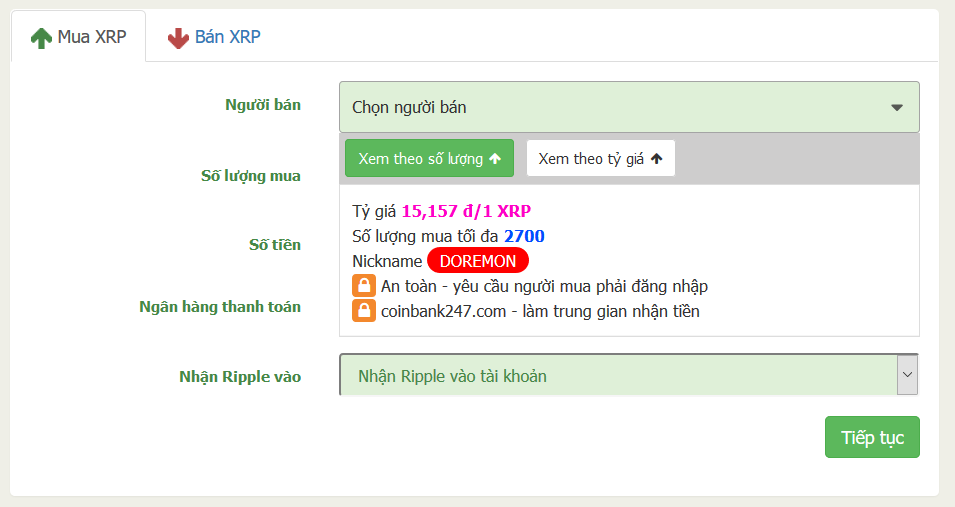
Task: Click the Số lượng mua label
Action: (x=251, y=176)
